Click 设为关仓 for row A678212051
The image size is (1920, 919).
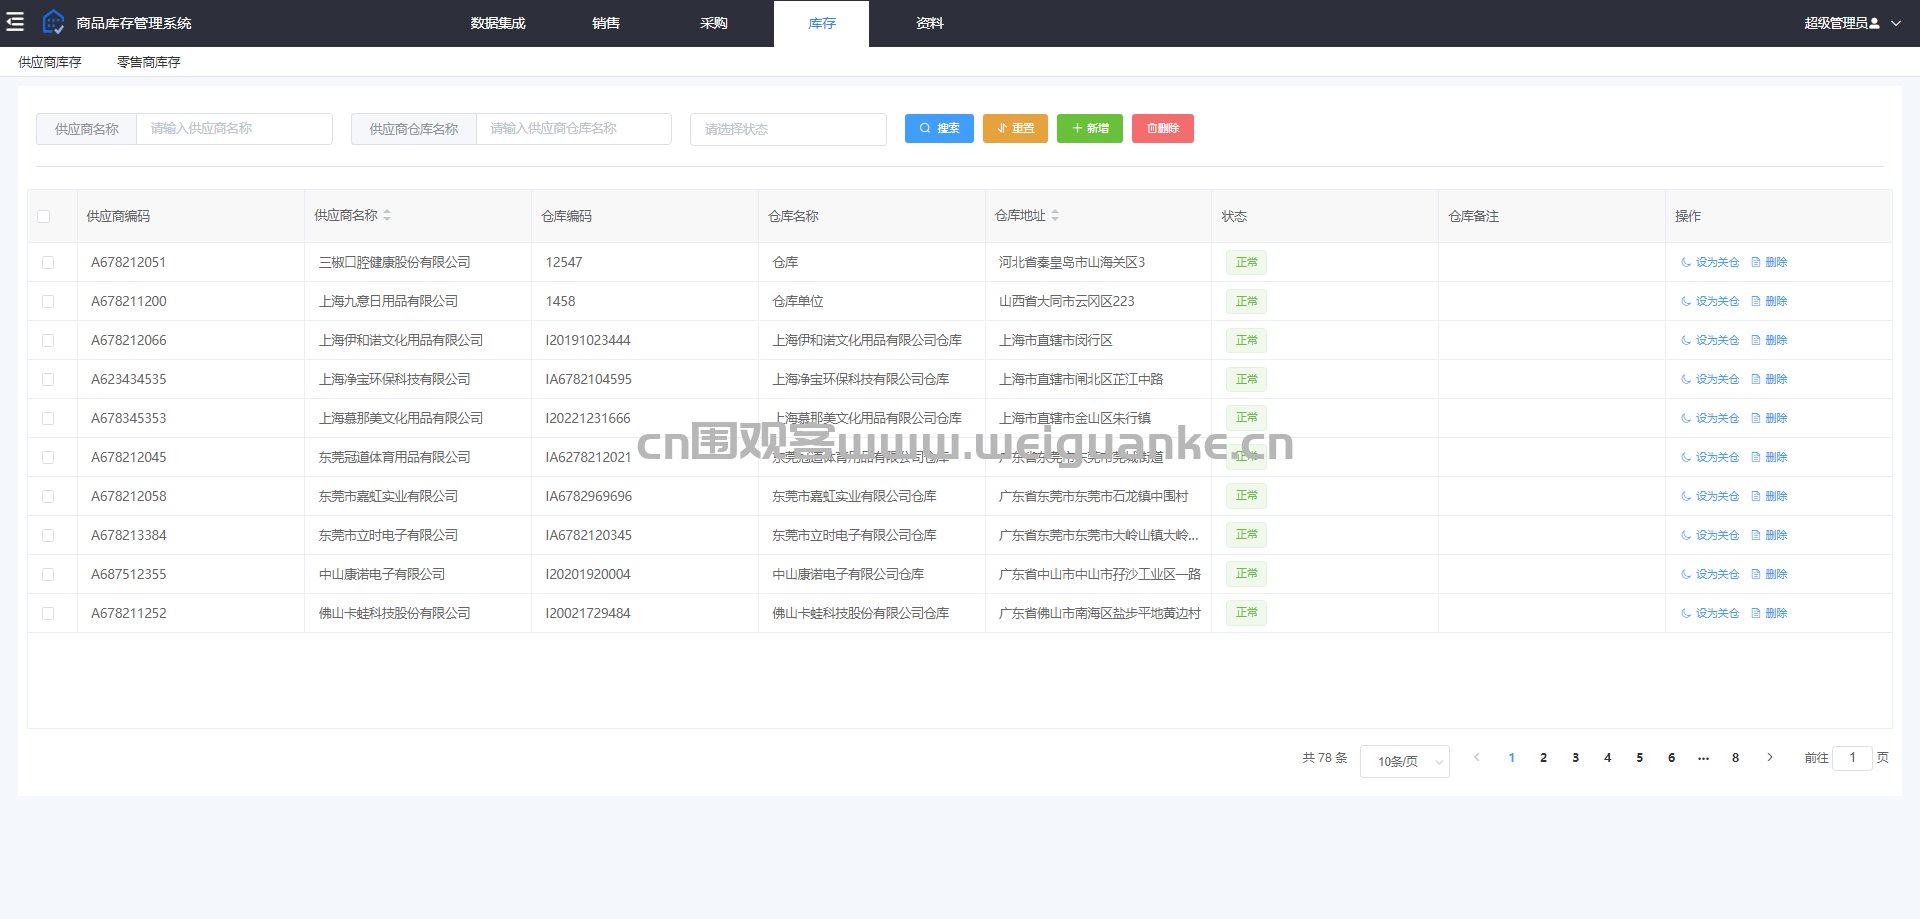coord(1710,262)
